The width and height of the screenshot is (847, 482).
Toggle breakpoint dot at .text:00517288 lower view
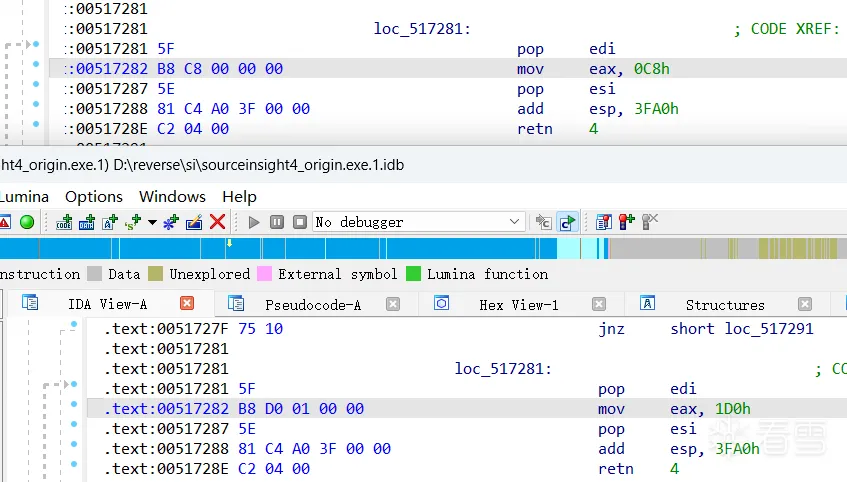pos(74,444)
